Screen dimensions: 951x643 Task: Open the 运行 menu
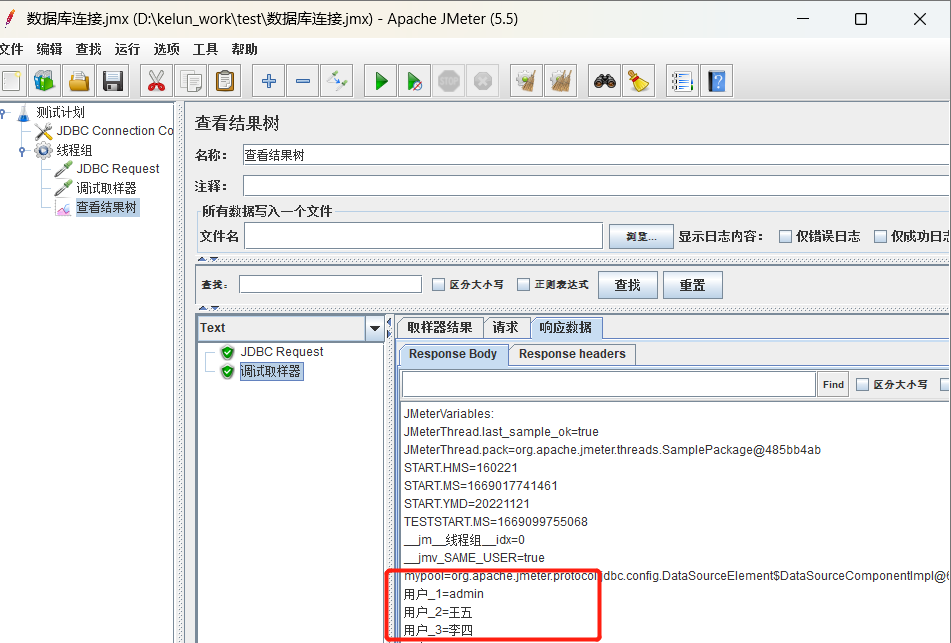click(x=127, y=49)
